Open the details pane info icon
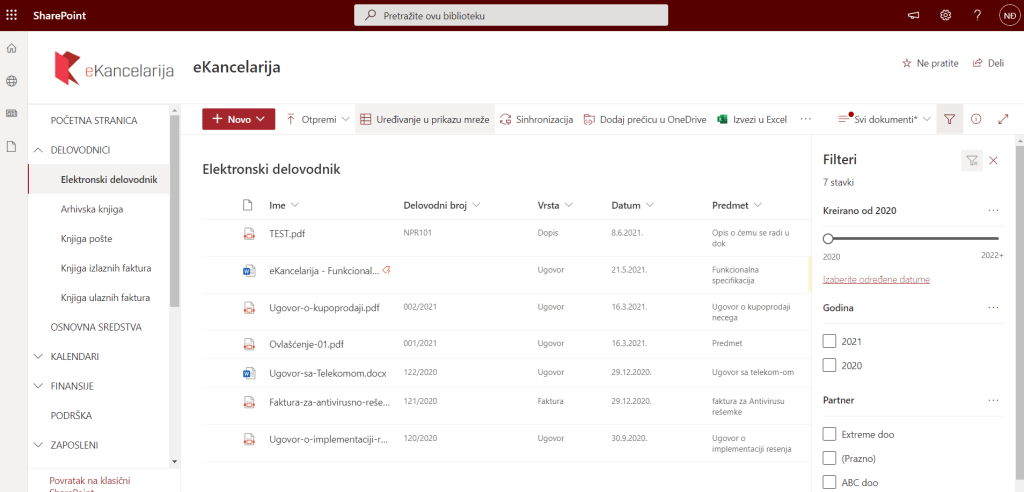This screenshot has height=492, width=1024. (976, 119)
